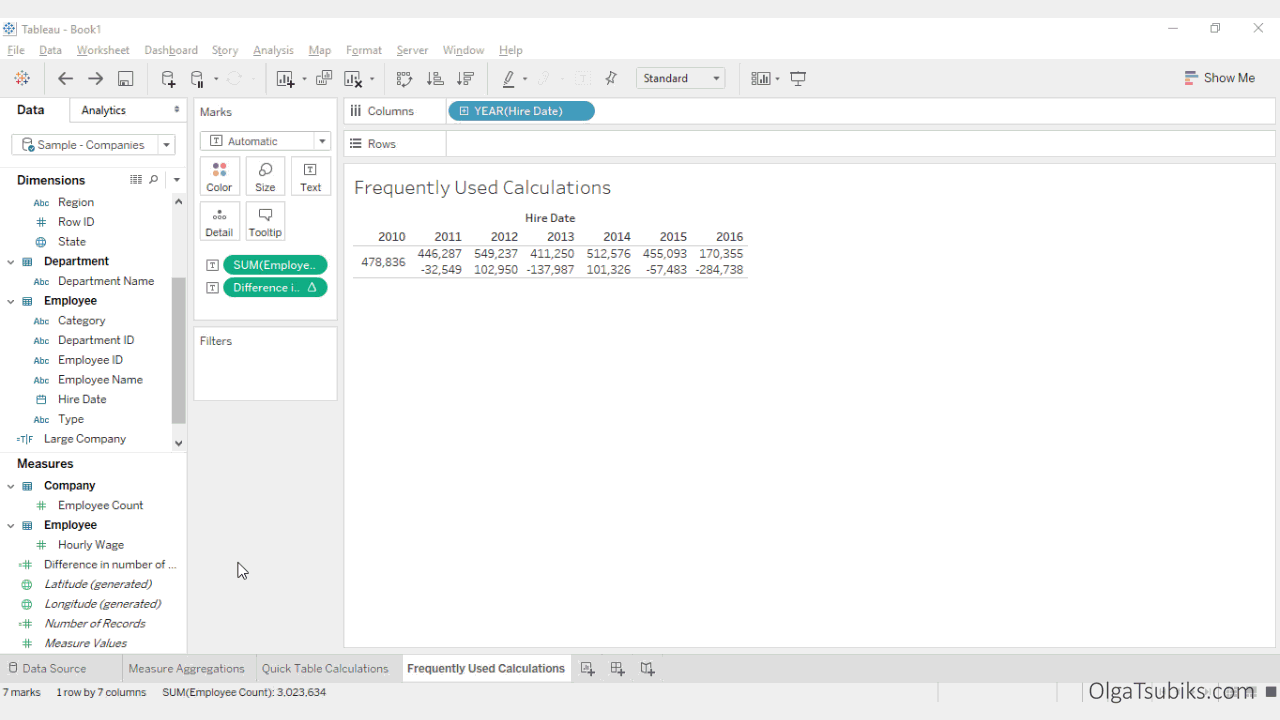This screenshot has width=1280, height=720.
Task: Click the text icon beside Difference pill
Action: (212, 287)
